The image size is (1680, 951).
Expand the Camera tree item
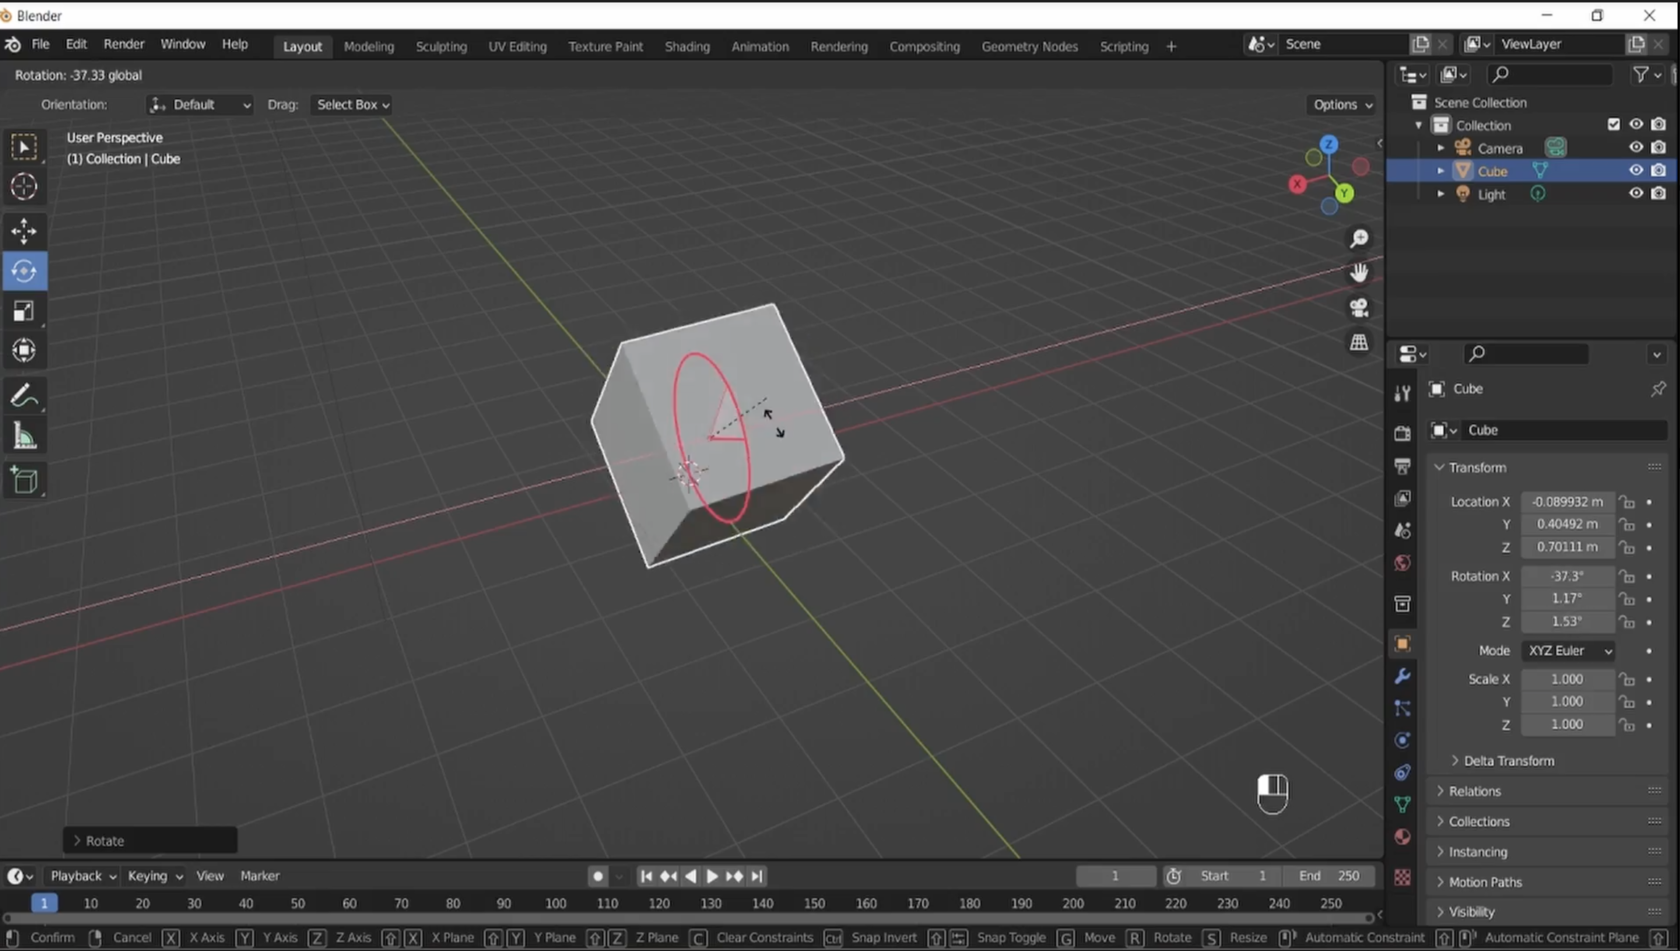coord(1441,148)
